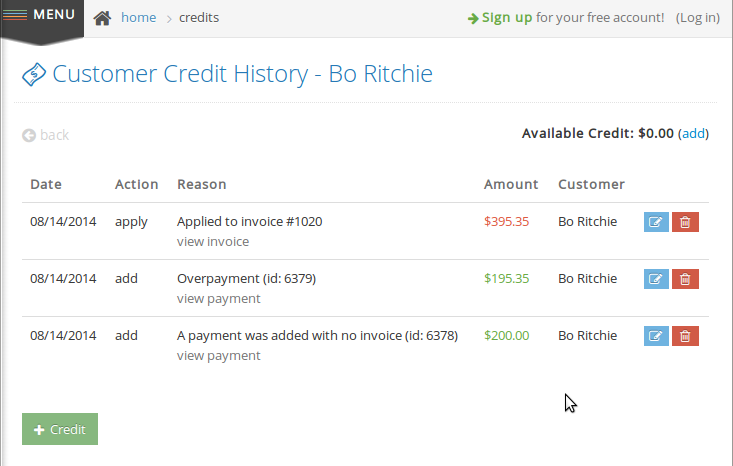Delete the $395.35 apply credit entry
This screenshot has width=733, height=466.
(685, 222)
